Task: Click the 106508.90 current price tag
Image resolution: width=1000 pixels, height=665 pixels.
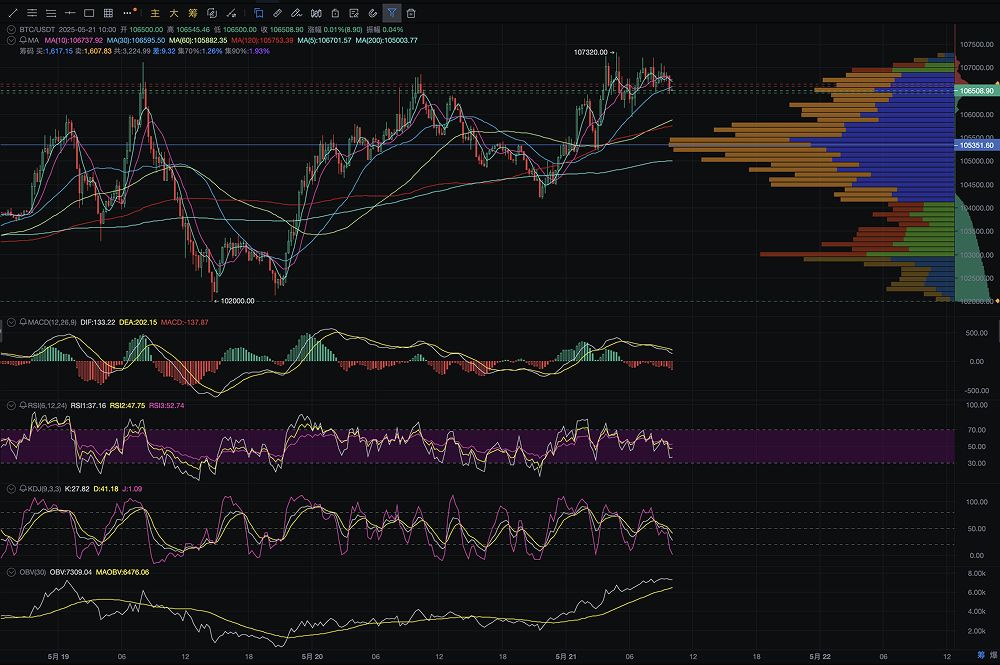Action: [976, 90]
